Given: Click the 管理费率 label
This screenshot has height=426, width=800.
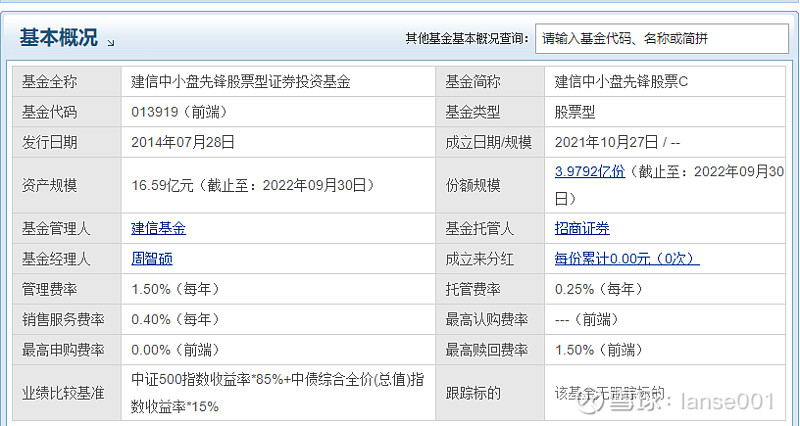Looking at the screenshot, I should click(x=49, y=289).
